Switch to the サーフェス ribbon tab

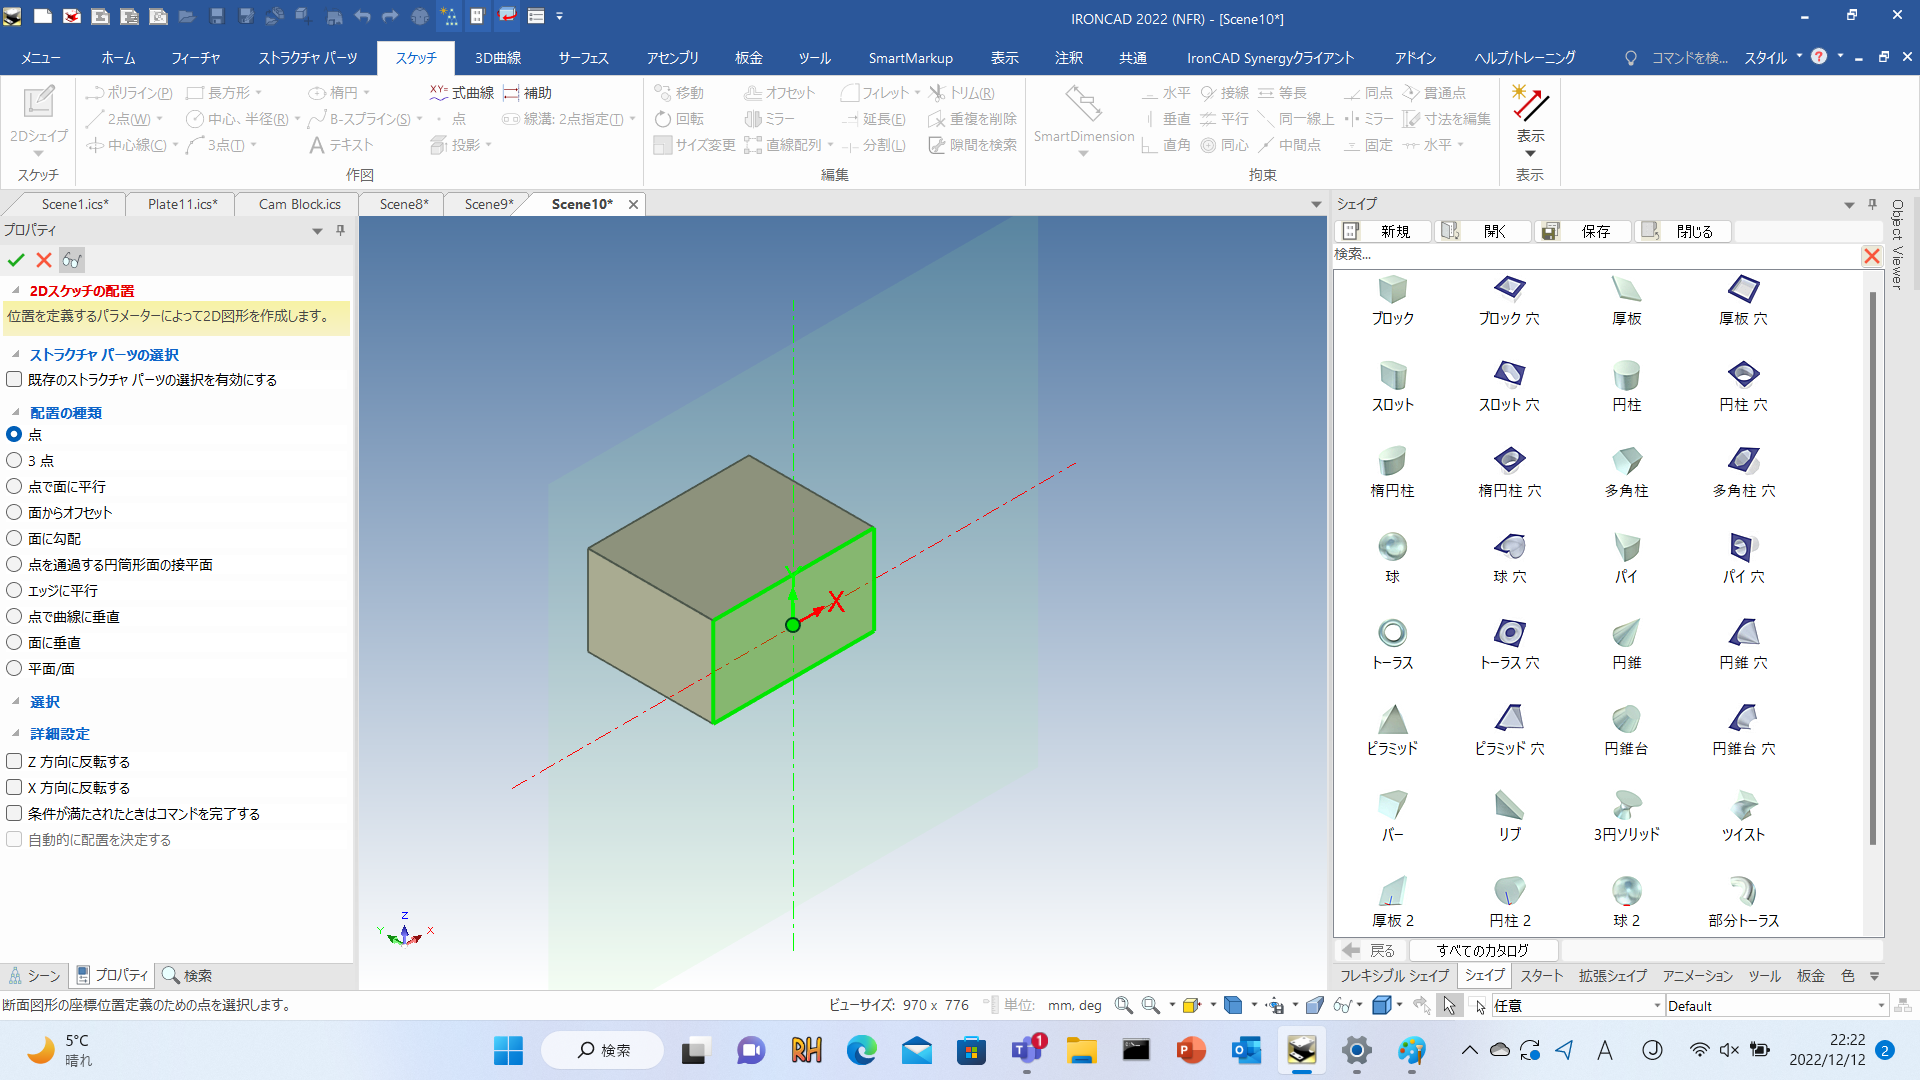click(x=583, y=58)
